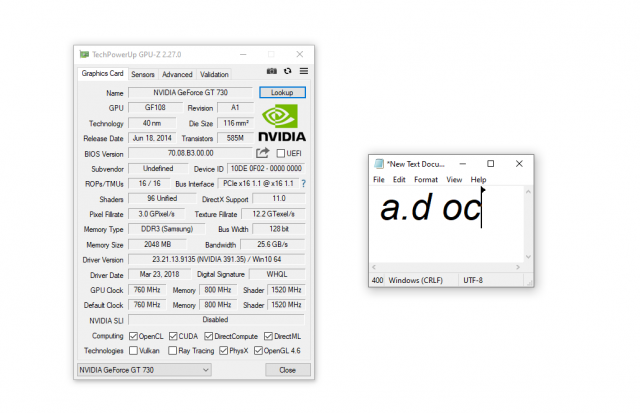Click the Bus Interface question mark
The image size is (640, 413).
pos(303,184)
